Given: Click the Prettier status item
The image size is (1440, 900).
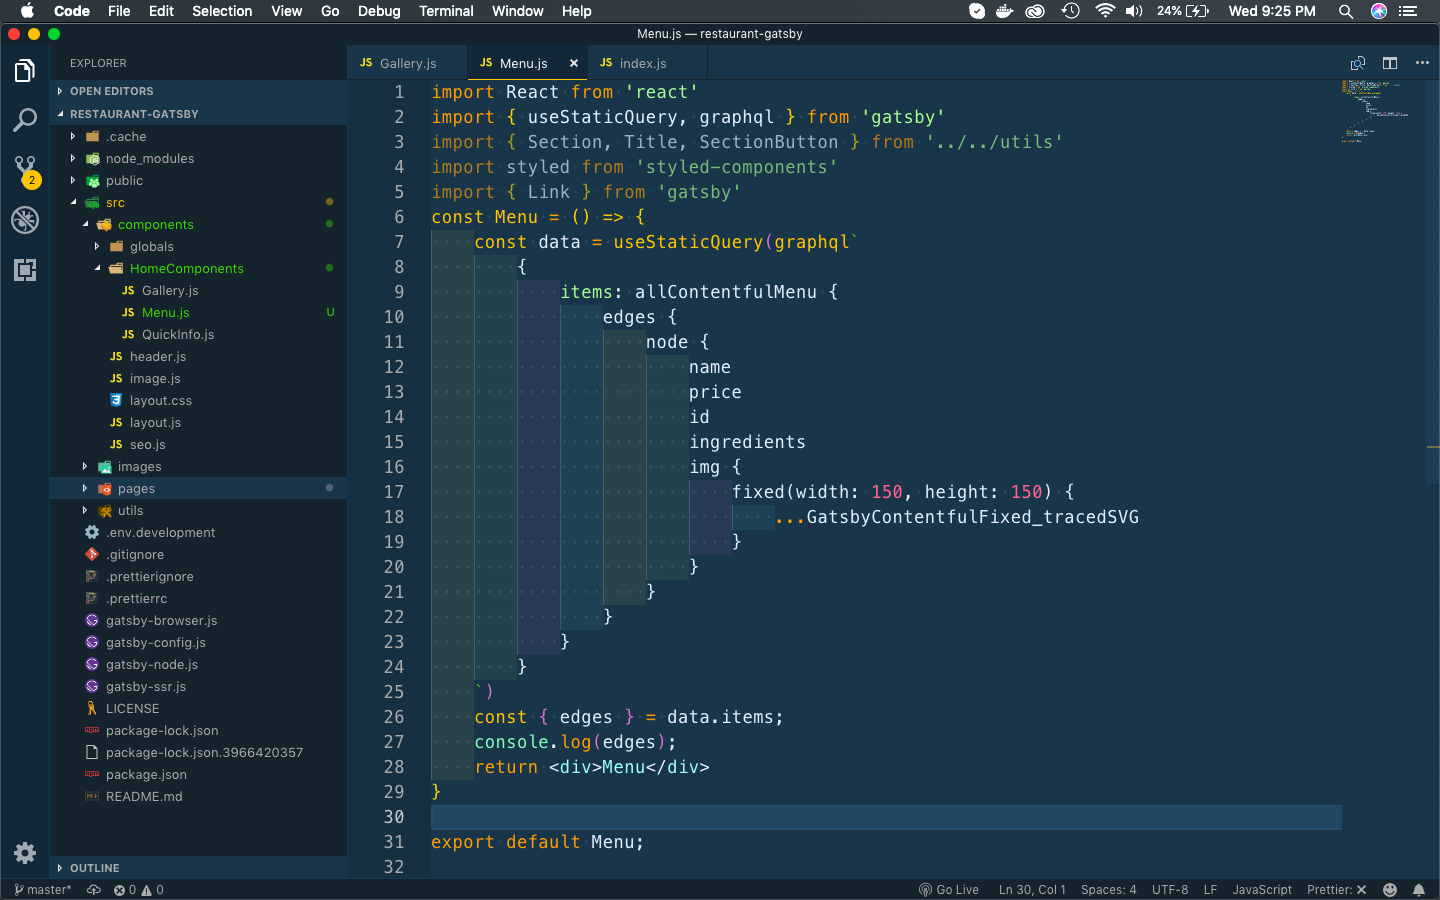Looking at the screenshot, I should coord(1336,890).
